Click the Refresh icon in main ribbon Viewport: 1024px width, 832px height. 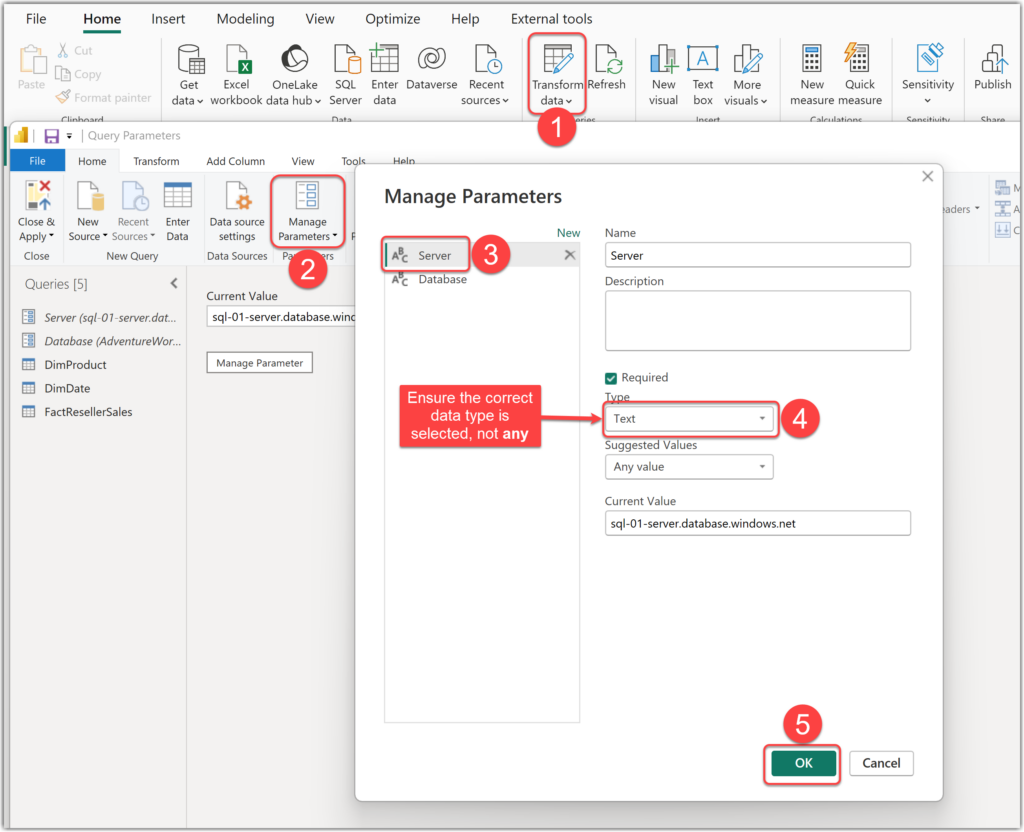[x=608, y=59]
